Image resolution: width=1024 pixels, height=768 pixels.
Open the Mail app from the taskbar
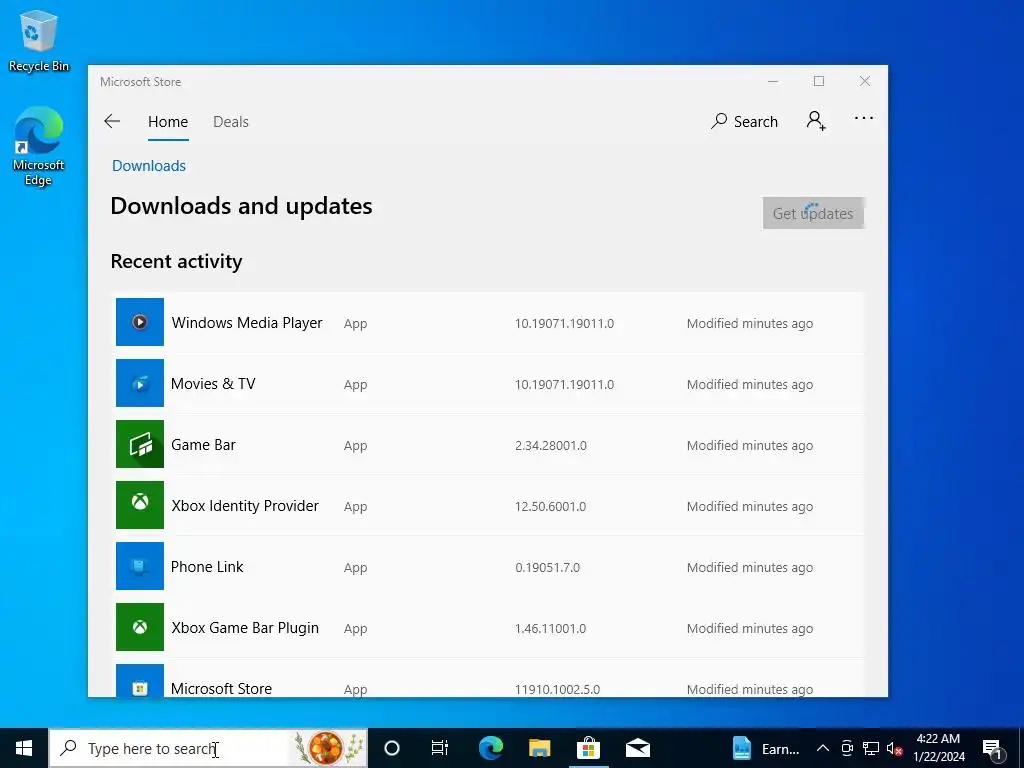click(x=637, y=748)
